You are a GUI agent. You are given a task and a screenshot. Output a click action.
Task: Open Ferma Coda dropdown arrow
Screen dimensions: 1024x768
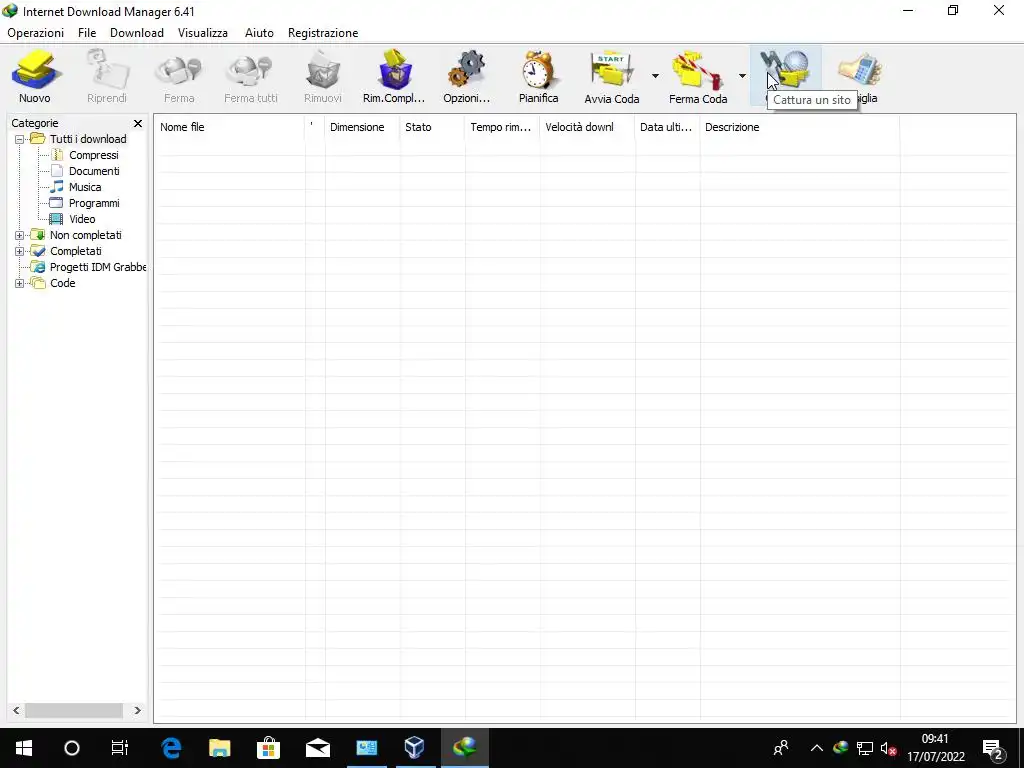pos(742,76)
